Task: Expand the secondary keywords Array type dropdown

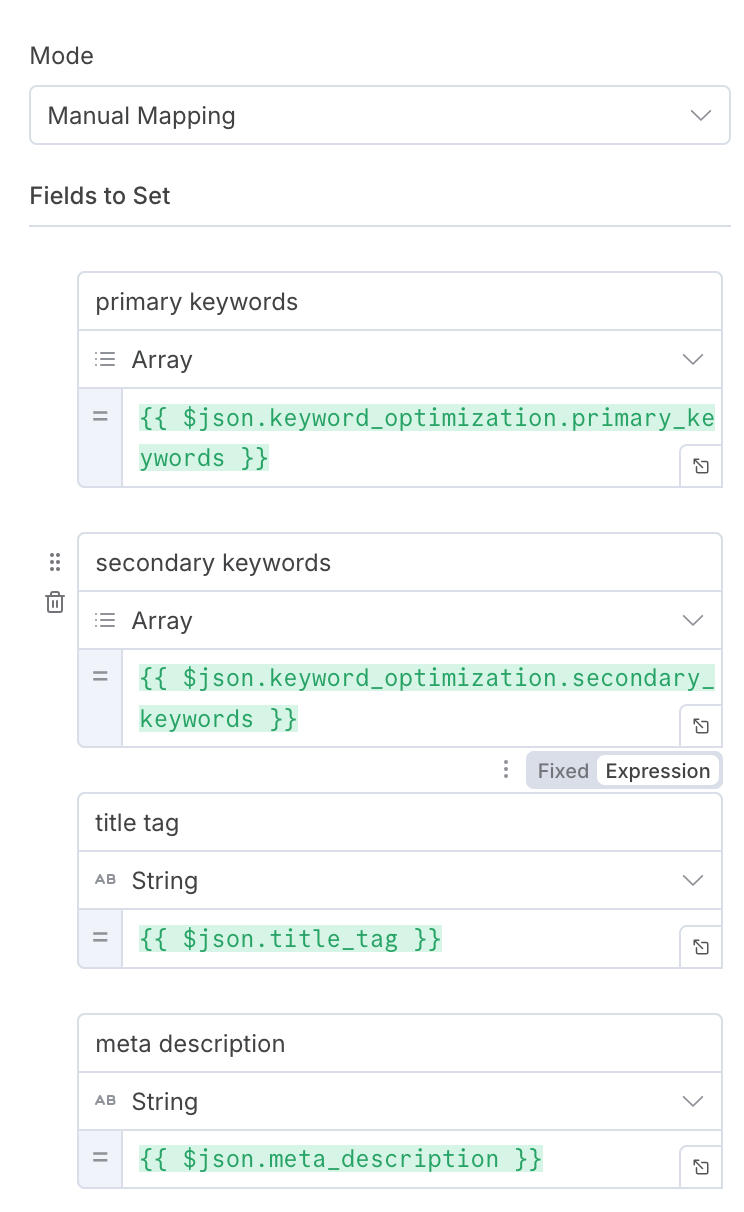Action: 399,621
